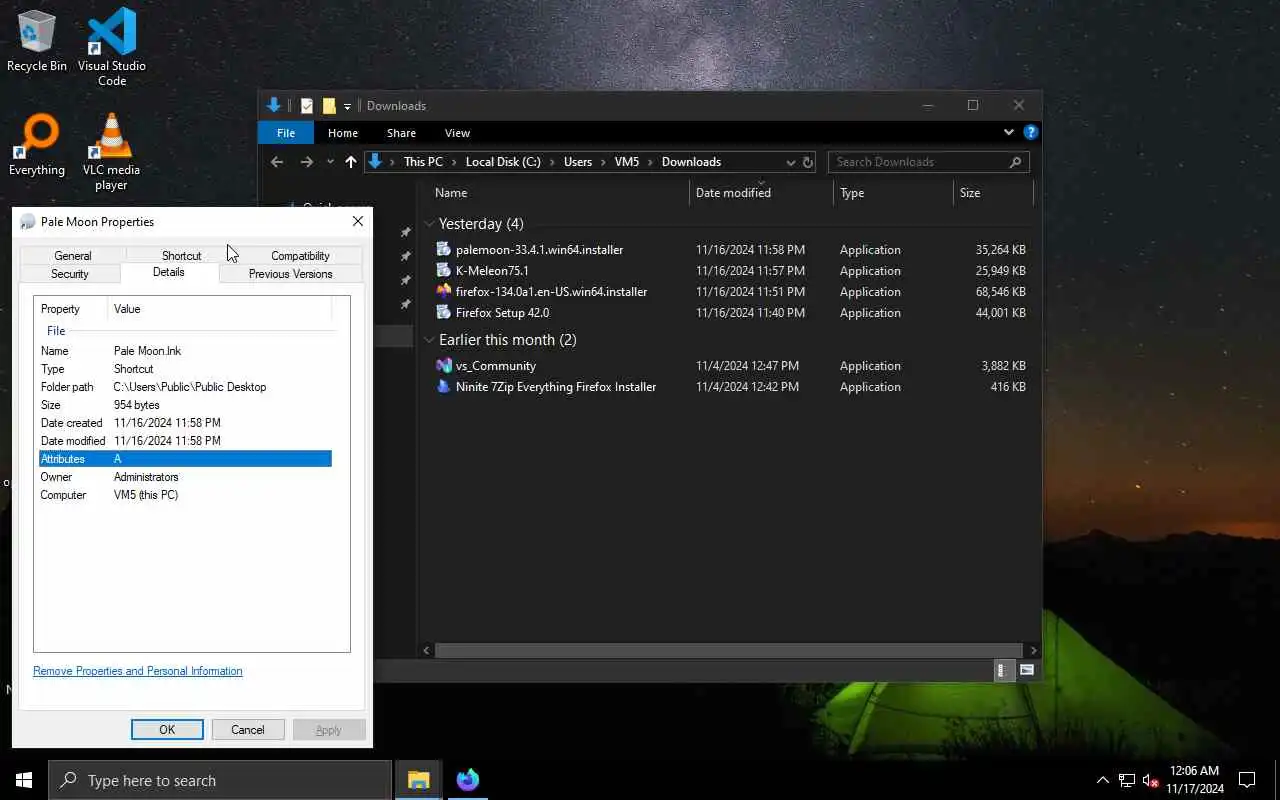The image size is (1280, 800).
Task: Select the Everything desktop shortcut
Action: pyautogui.click(x=37, y=146)
